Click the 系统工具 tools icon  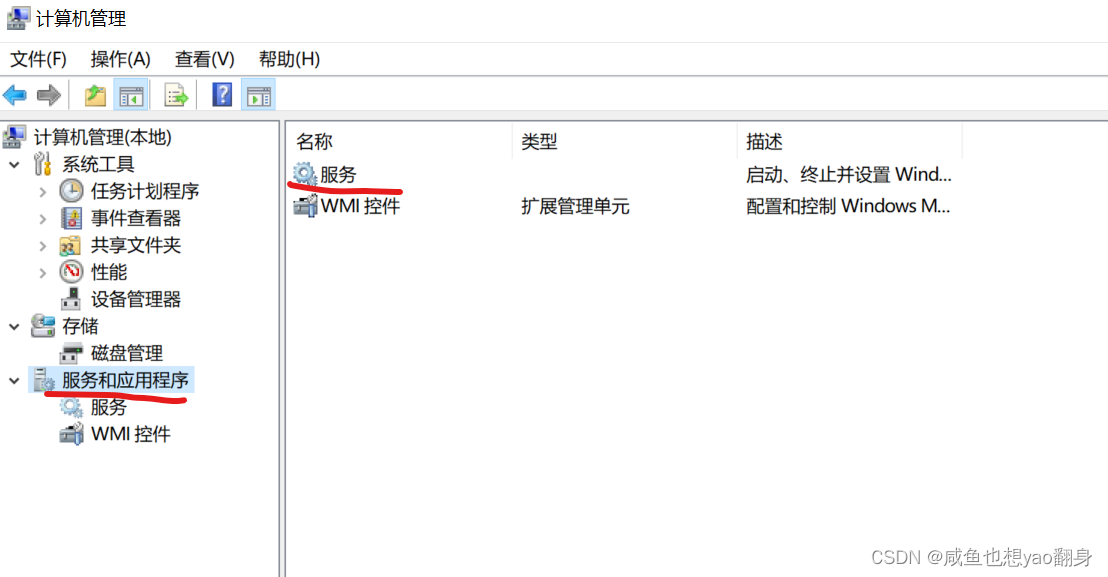point(42,164)
